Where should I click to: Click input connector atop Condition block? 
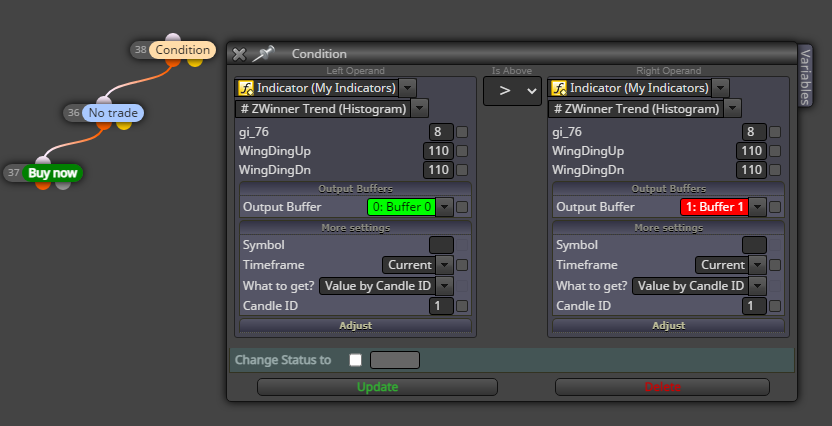173,38
